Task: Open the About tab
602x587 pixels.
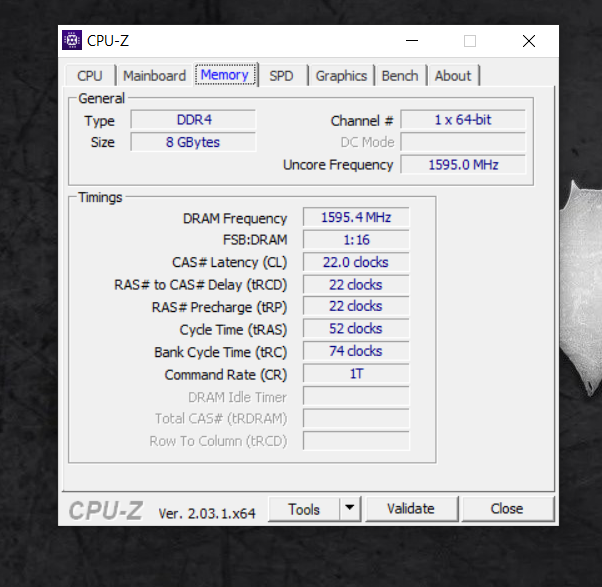Action: point(453,76)
